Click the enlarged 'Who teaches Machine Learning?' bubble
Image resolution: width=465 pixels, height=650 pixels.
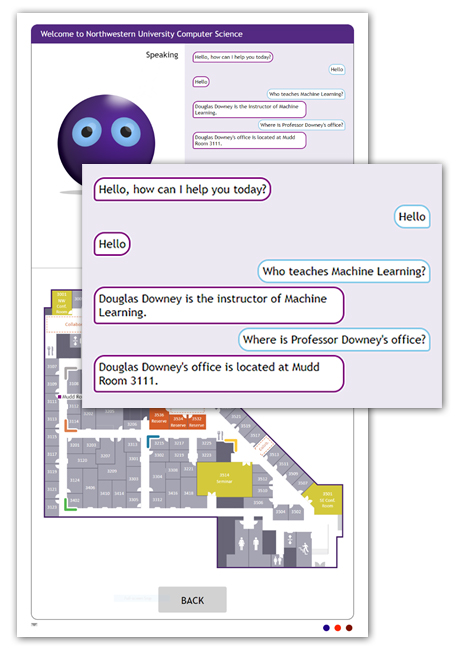[x=344, y=271]
